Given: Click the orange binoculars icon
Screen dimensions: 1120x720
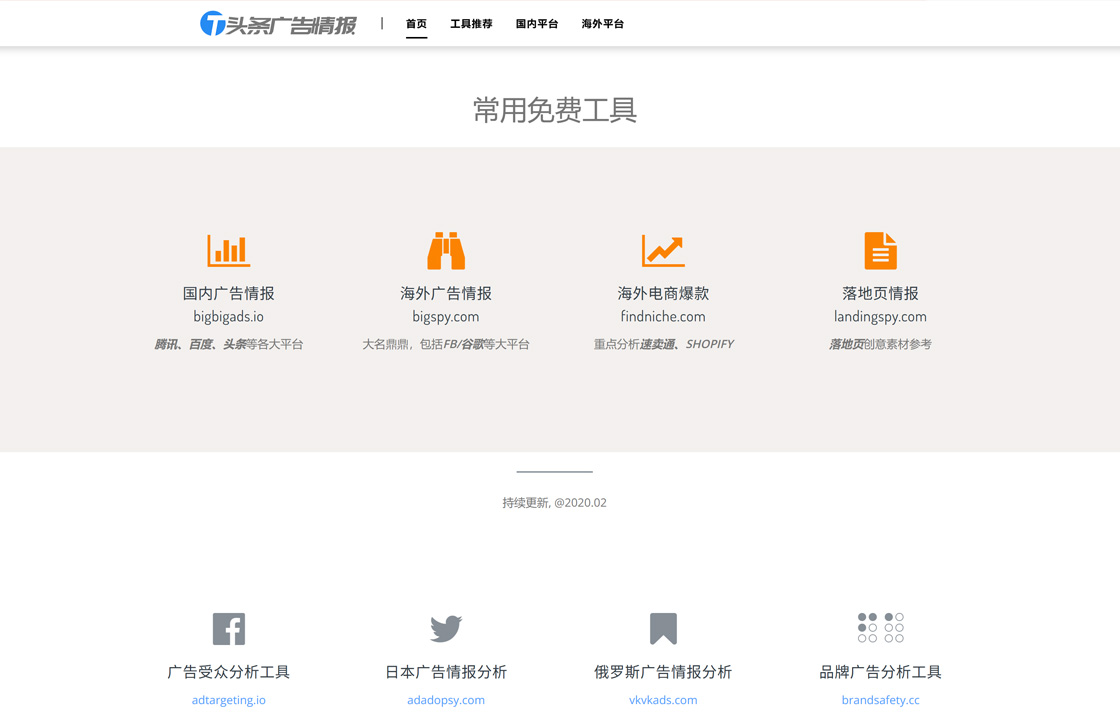Looking at the screenshot, I should [446, 251].
